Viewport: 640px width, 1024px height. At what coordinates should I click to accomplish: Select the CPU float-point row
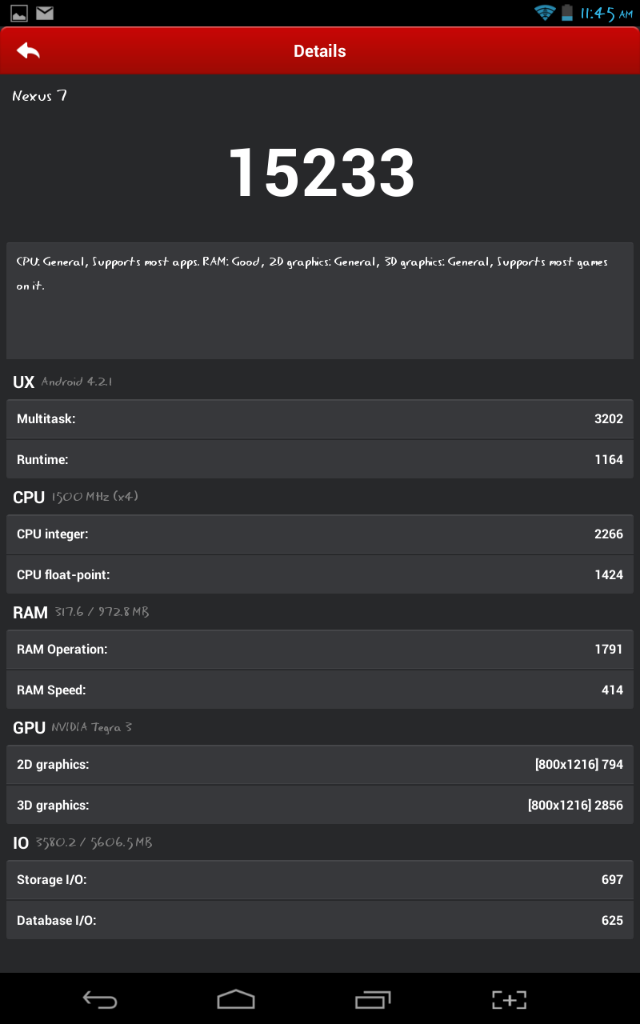[x=319, y=574]
